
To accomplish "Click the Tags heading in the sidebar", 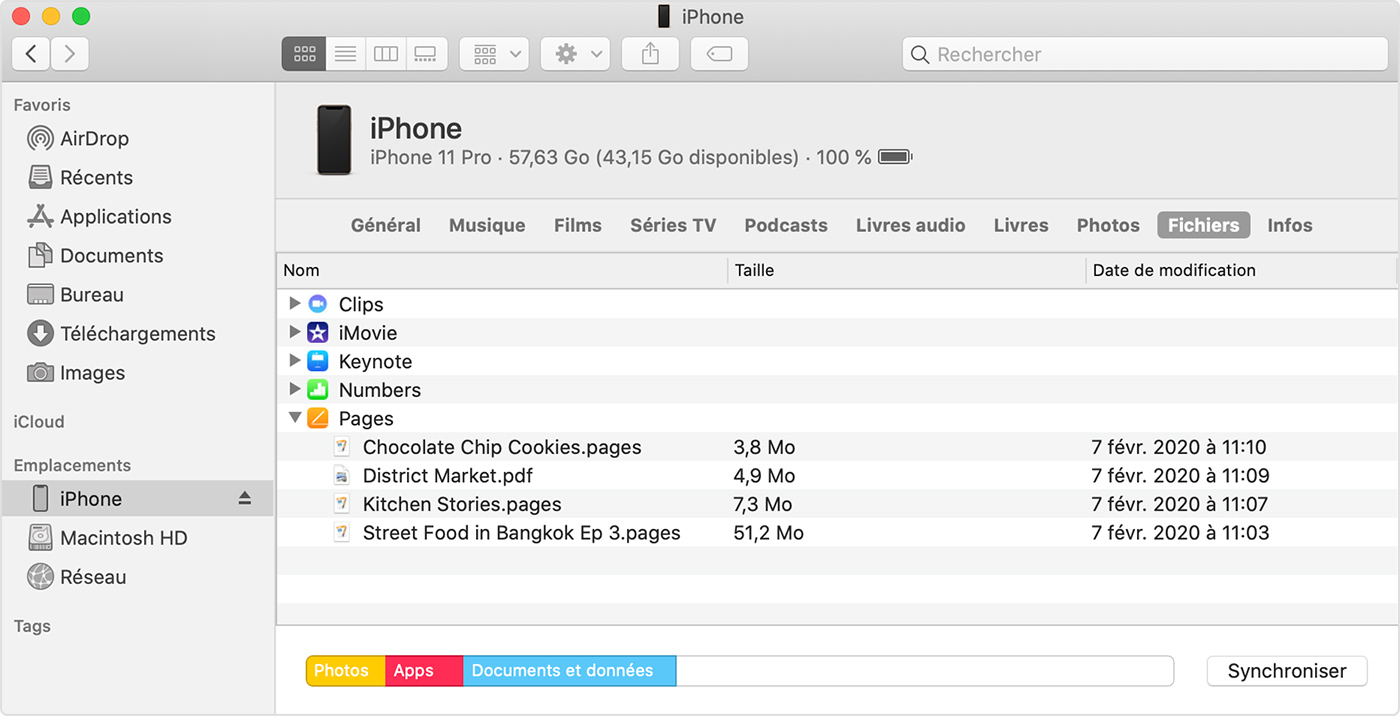I will pyautogui.click(x=32, y=626).
